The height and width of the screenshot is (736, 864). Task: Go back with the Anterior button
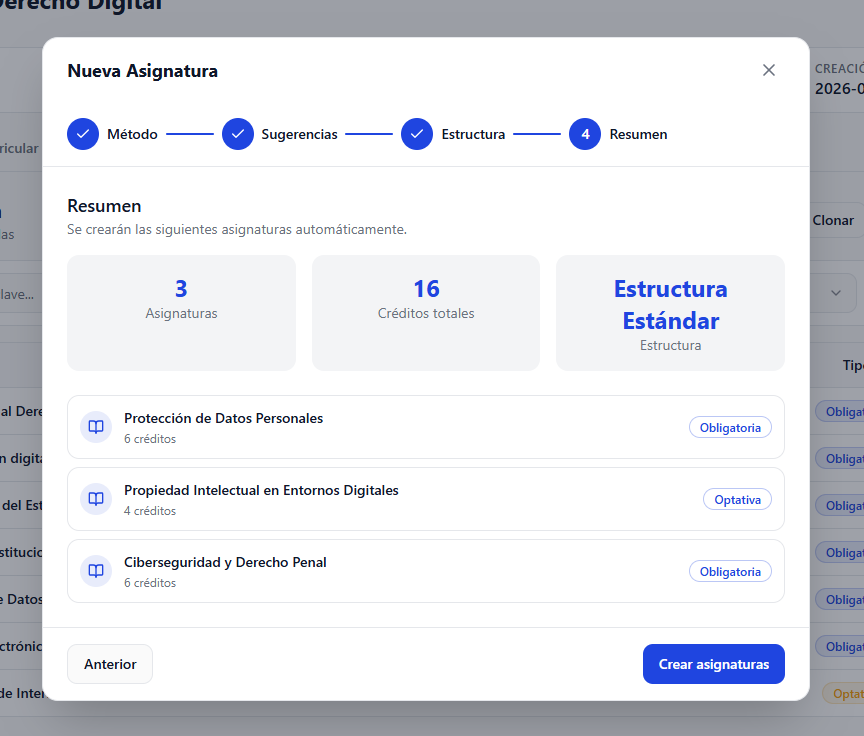coord(110,664)
